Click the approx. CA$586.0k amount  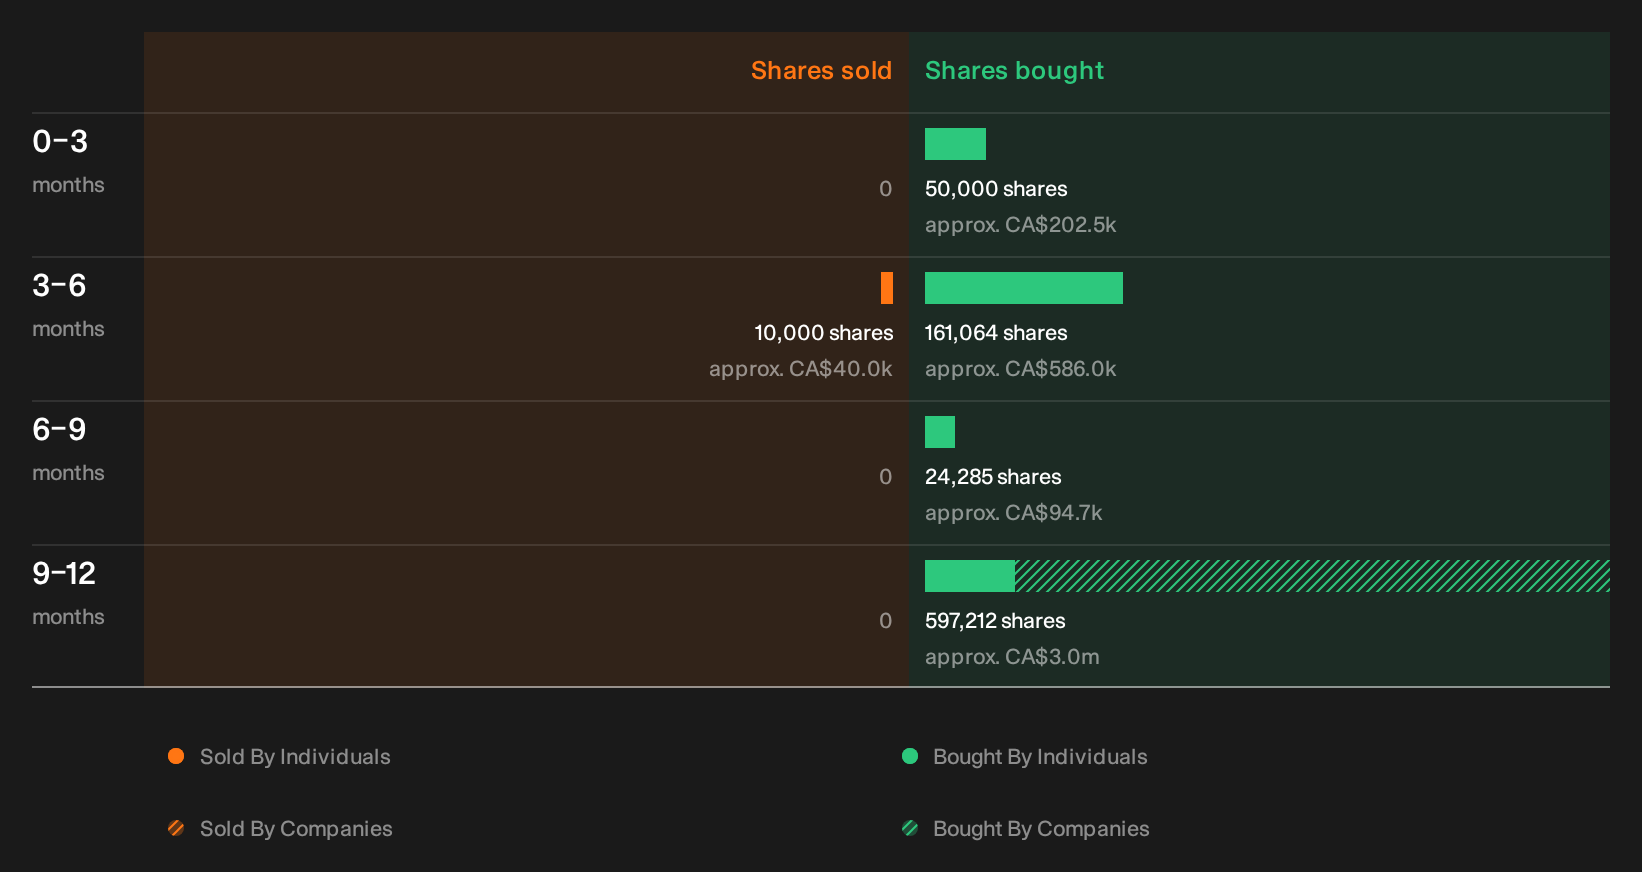point(1020,369)
